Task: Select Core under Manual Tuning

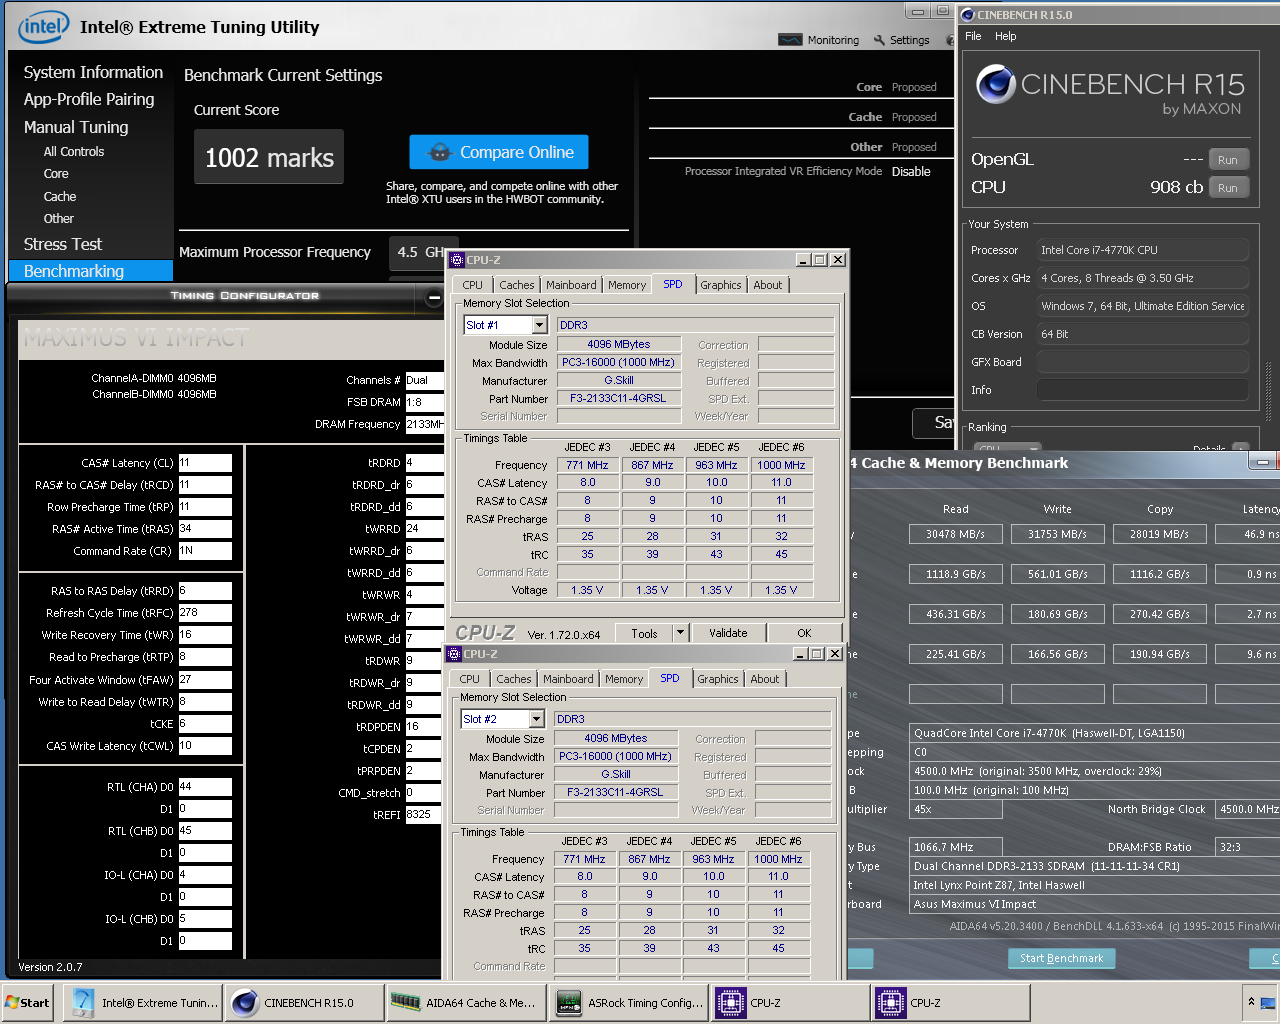Action: pos(56,174)
